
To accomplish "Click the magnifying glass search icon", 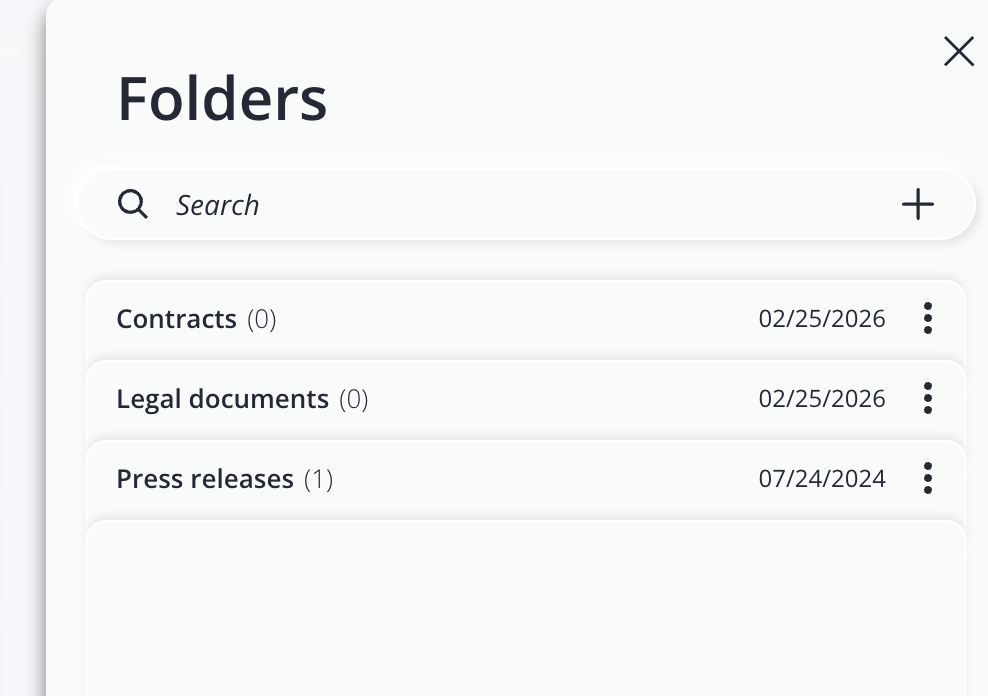I will point(133,204).
